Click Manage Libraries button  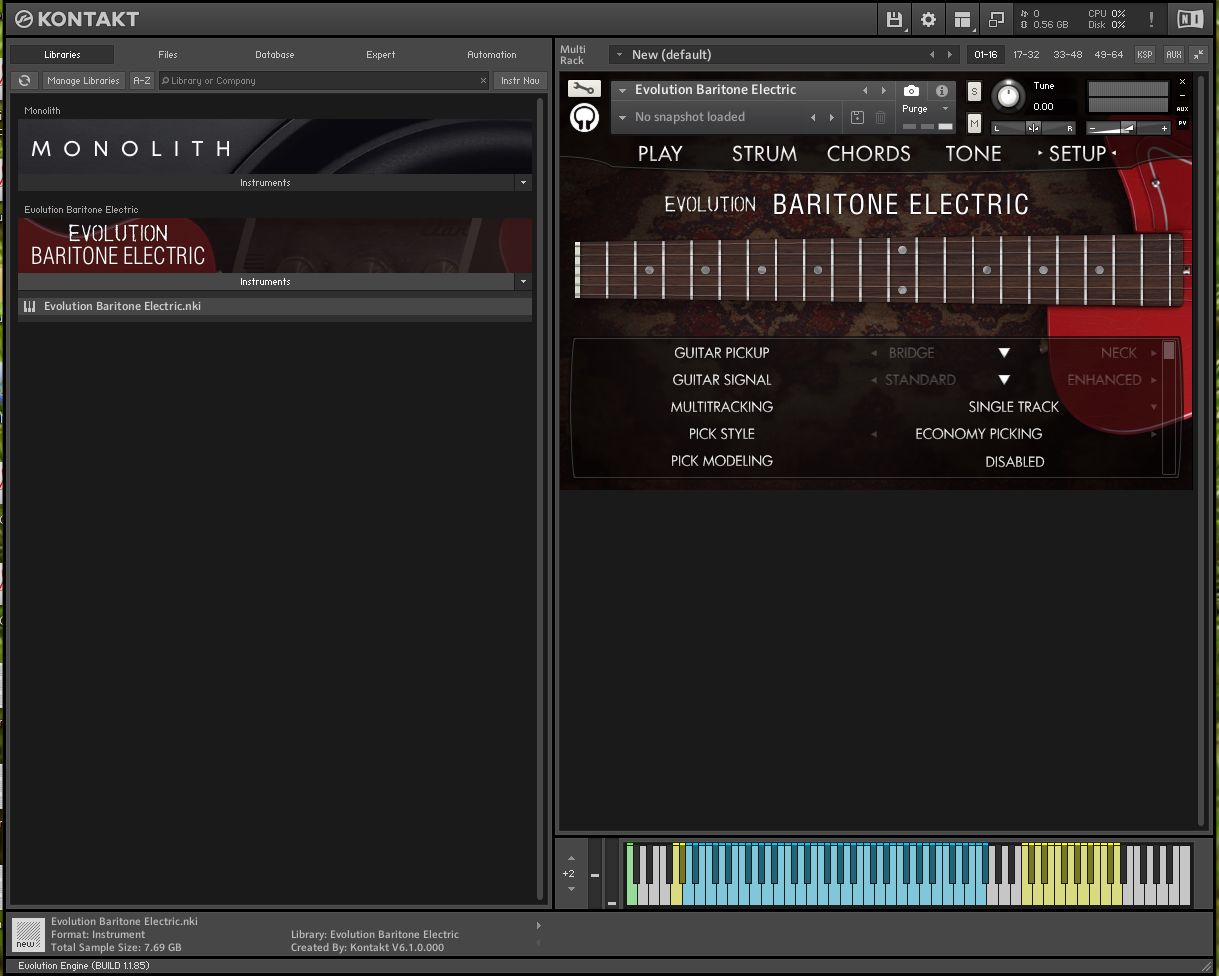[x=83, y=80]
